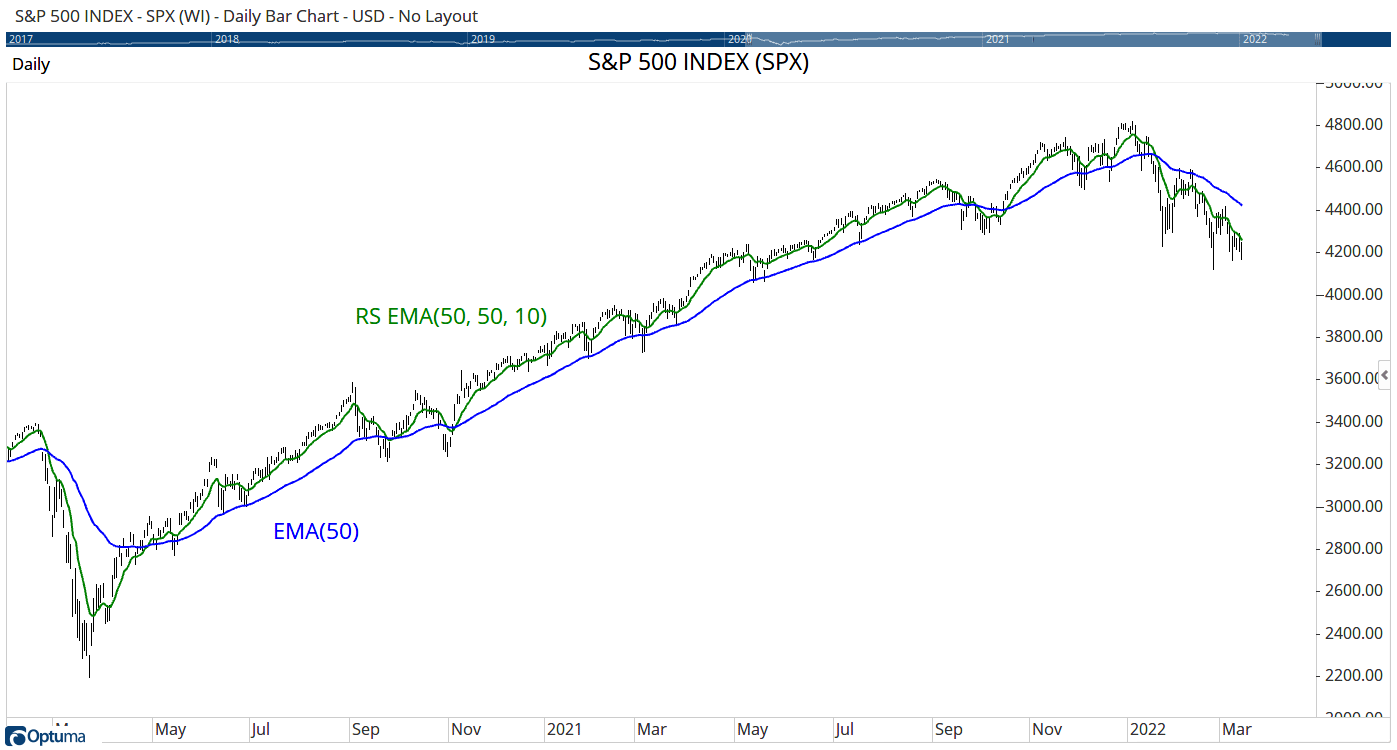Click the Daily timeframe label
1397x750 pixels.
tap(31, 64)
